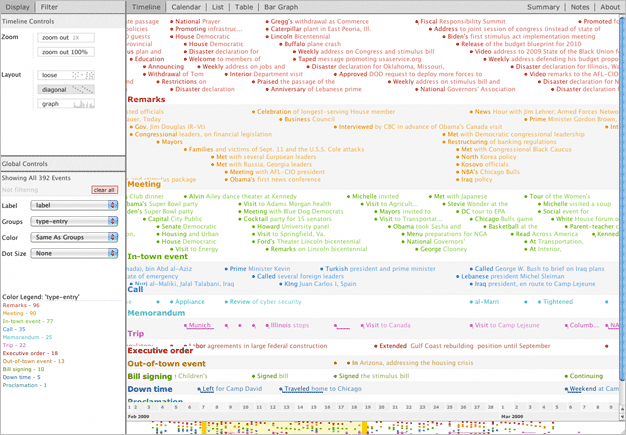Screen dimensions: 626x435
Task: Click the zoom out 2X button
Action: 66,38
